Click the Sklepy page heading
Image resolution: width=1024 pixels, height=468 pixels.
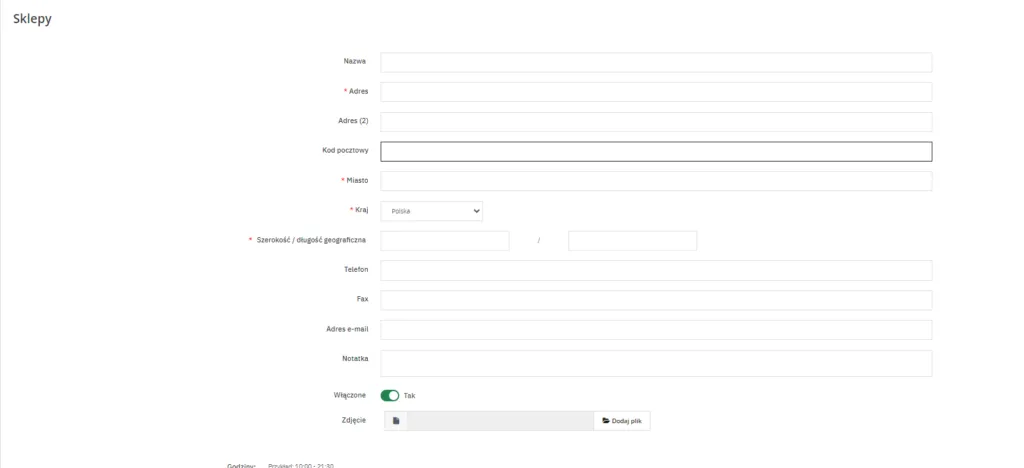pos(32,19)
